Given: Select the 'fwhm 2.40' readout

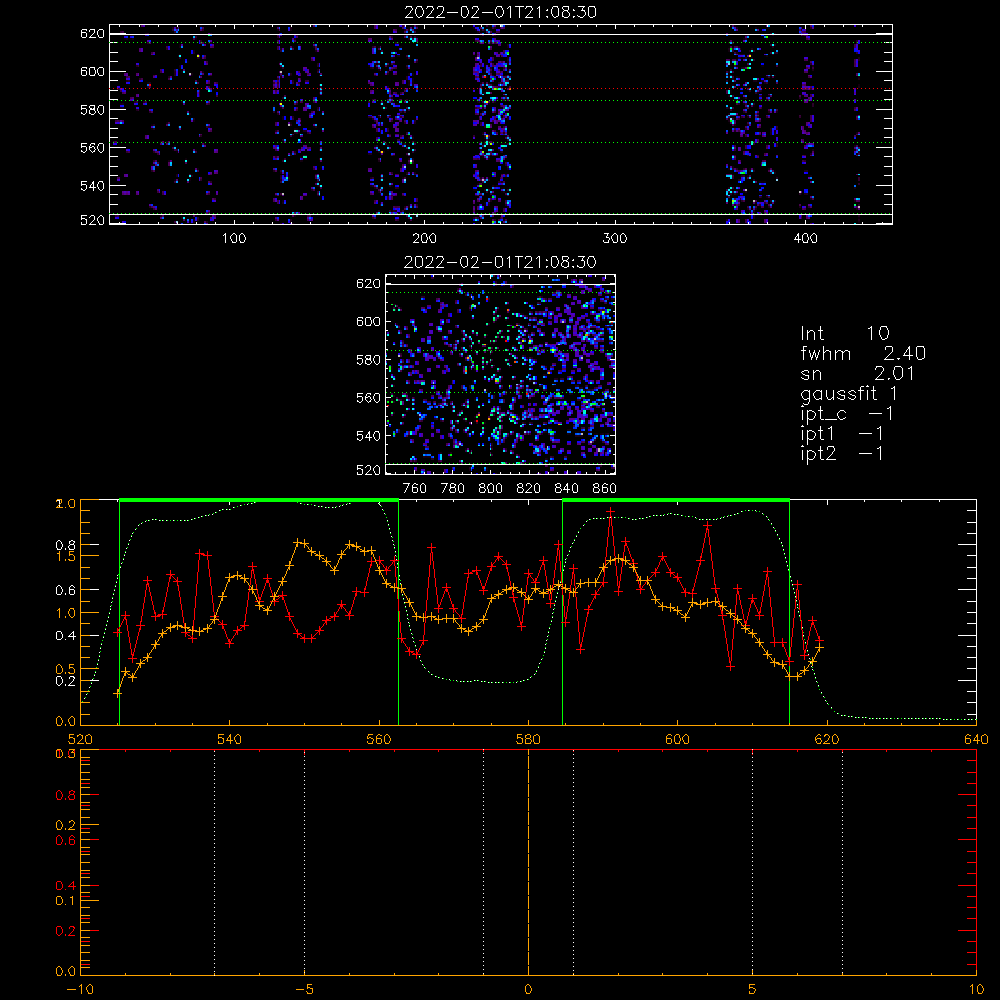Looking at the screenshot, I should pos(863,353).
